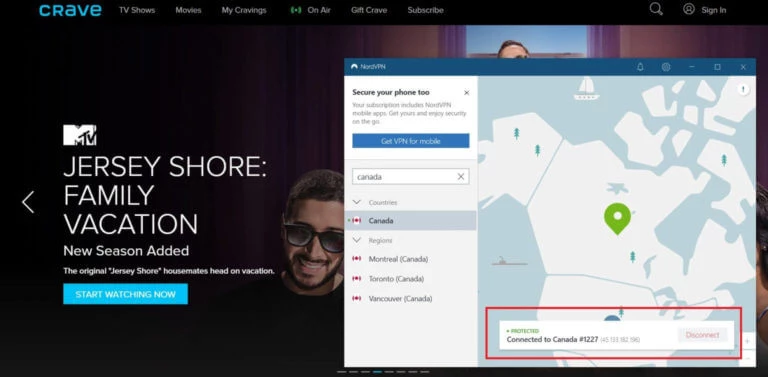Click Sign In link
The width and height of the screenshot is (768, 377).
click(x=714, y=10)
